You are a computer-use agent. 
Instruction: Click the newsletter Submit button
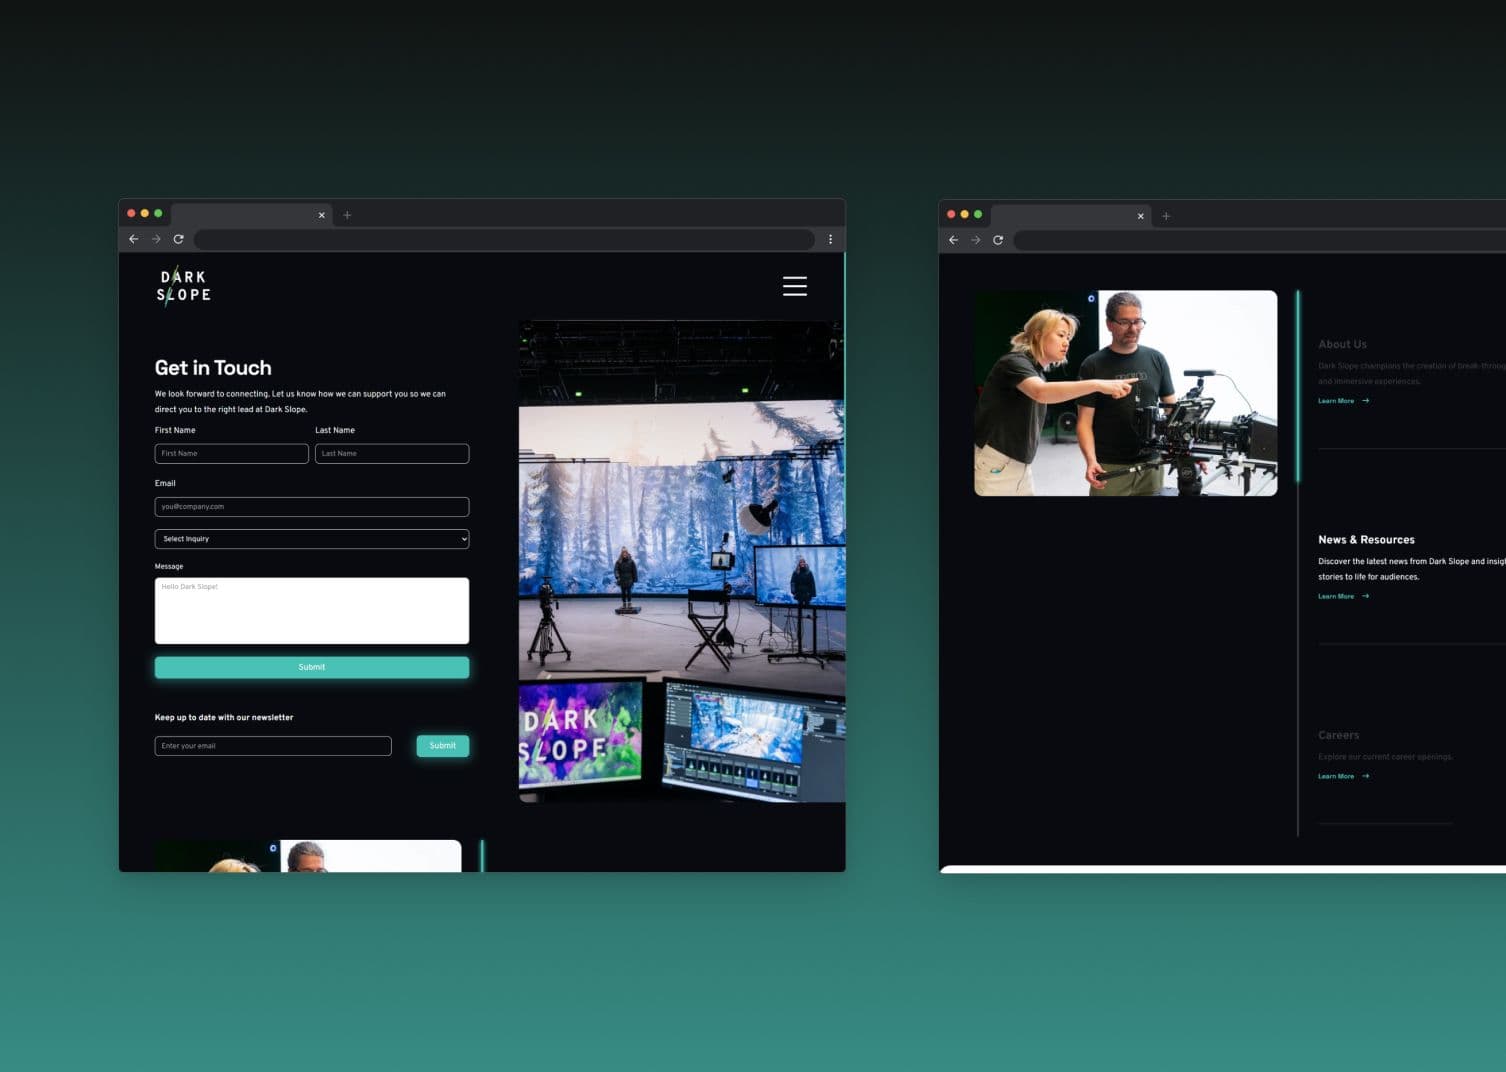[442, 746]
